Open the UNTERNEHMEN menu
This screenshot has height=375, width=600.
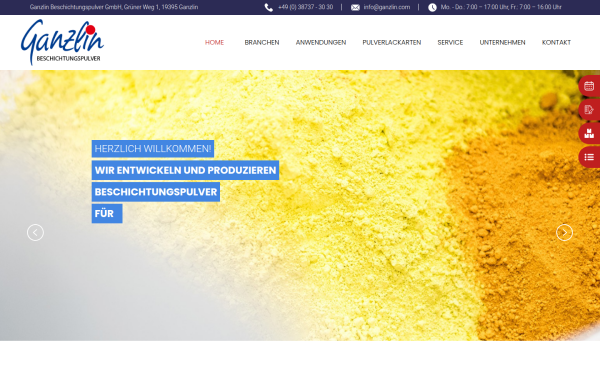click(502, 42)
